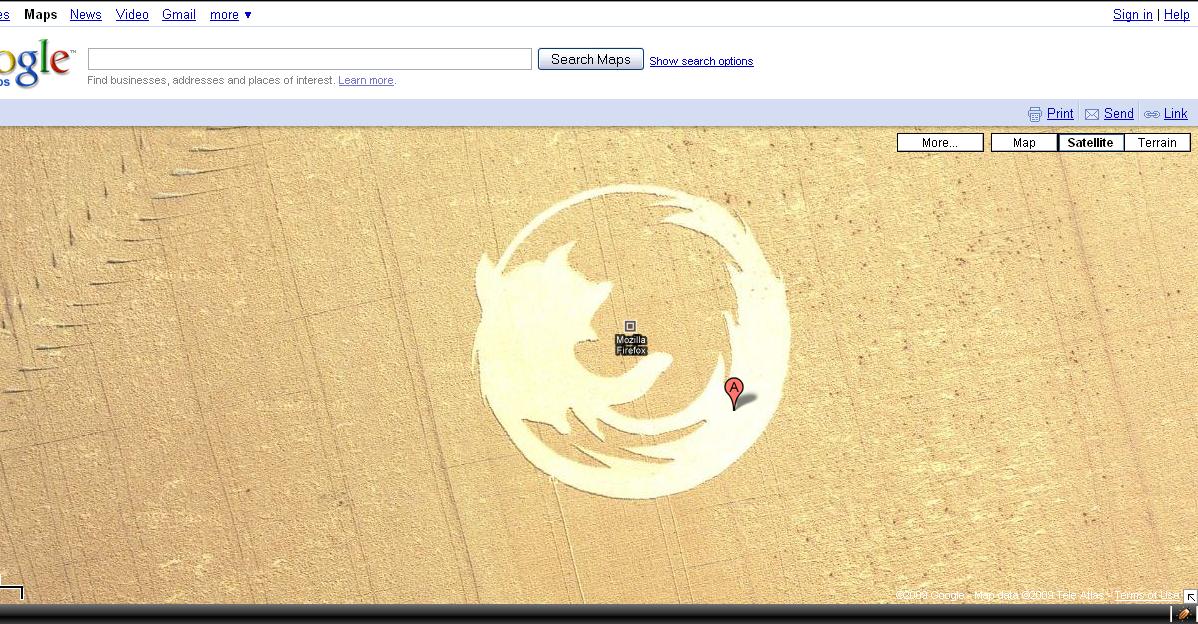Click the Mozilla Firefox map label
Image resolution: width=1198 pixels, height=624 pixels.
(x=631, y=345)
